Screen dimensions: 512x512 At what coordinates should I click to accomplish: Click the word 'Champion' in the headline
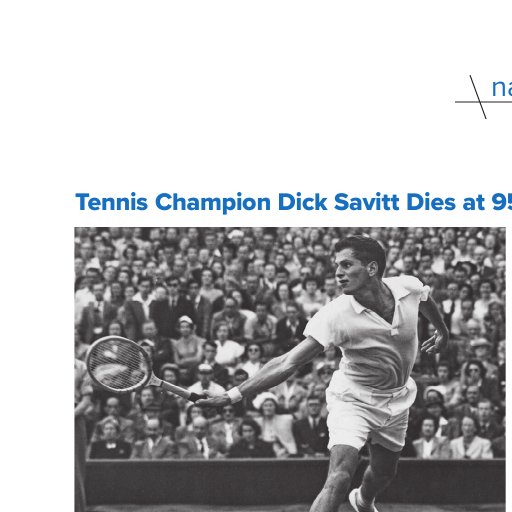[x=213, y=203]
